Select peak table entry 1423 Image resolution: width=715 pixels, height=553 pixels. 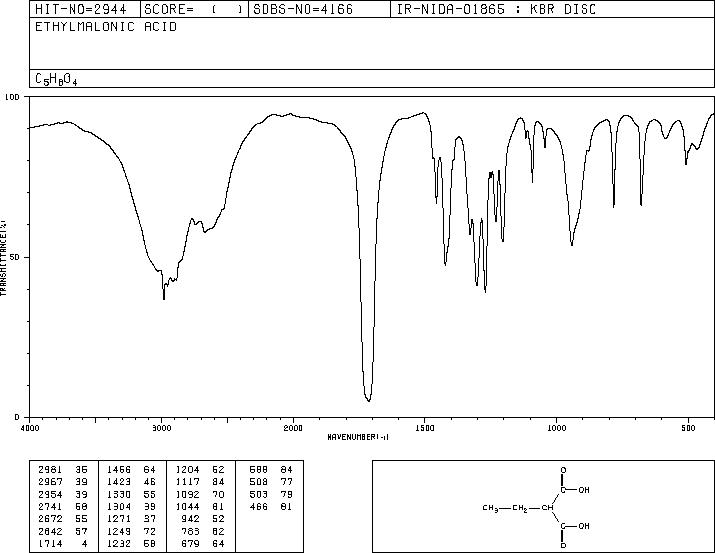point(131,482)
